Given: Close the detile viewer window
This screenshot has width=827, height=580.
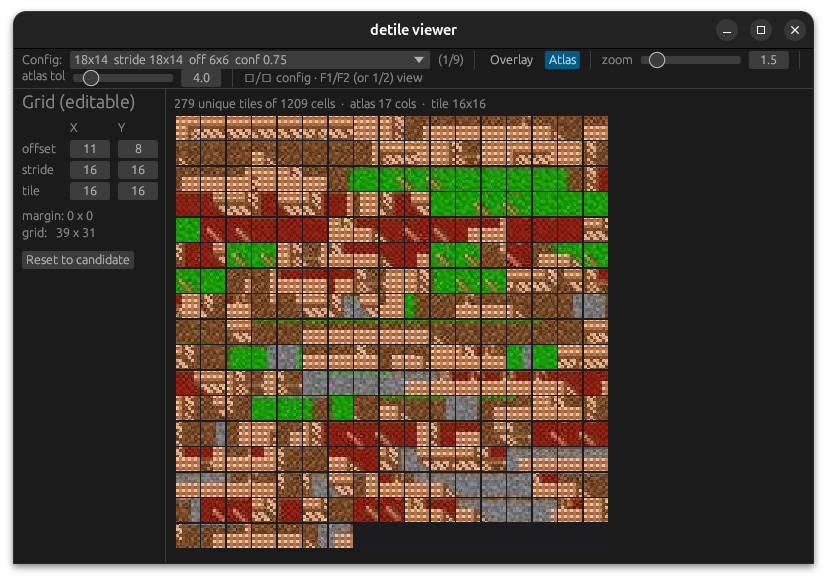Looking at the screenshot, I should click(795, 30).
